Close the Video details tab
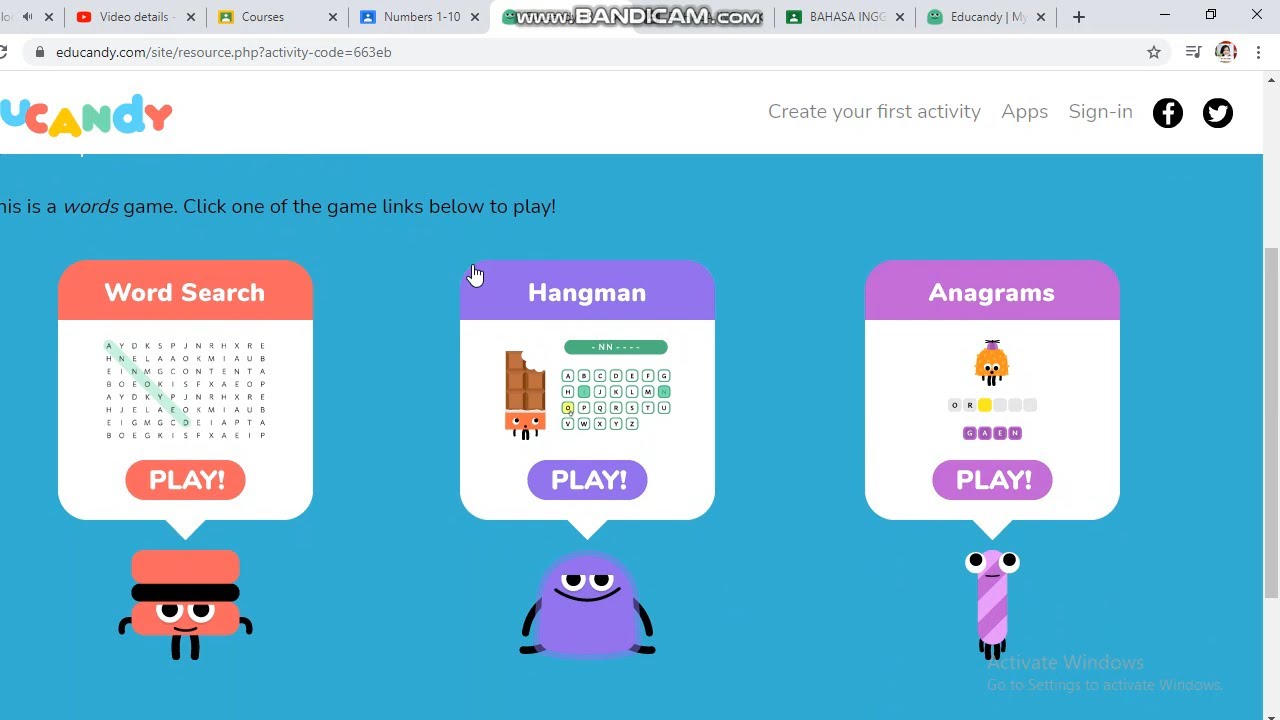 (191, 17)
